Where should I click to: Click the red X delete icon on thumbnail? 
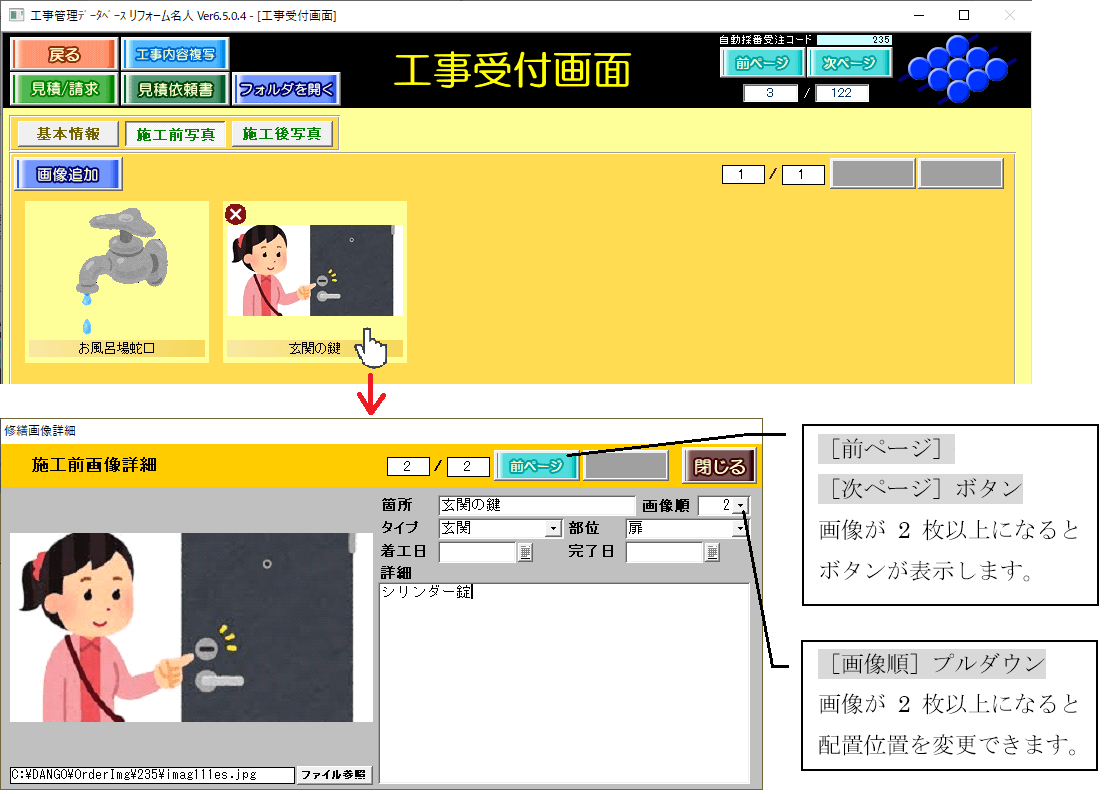point(235,214)
